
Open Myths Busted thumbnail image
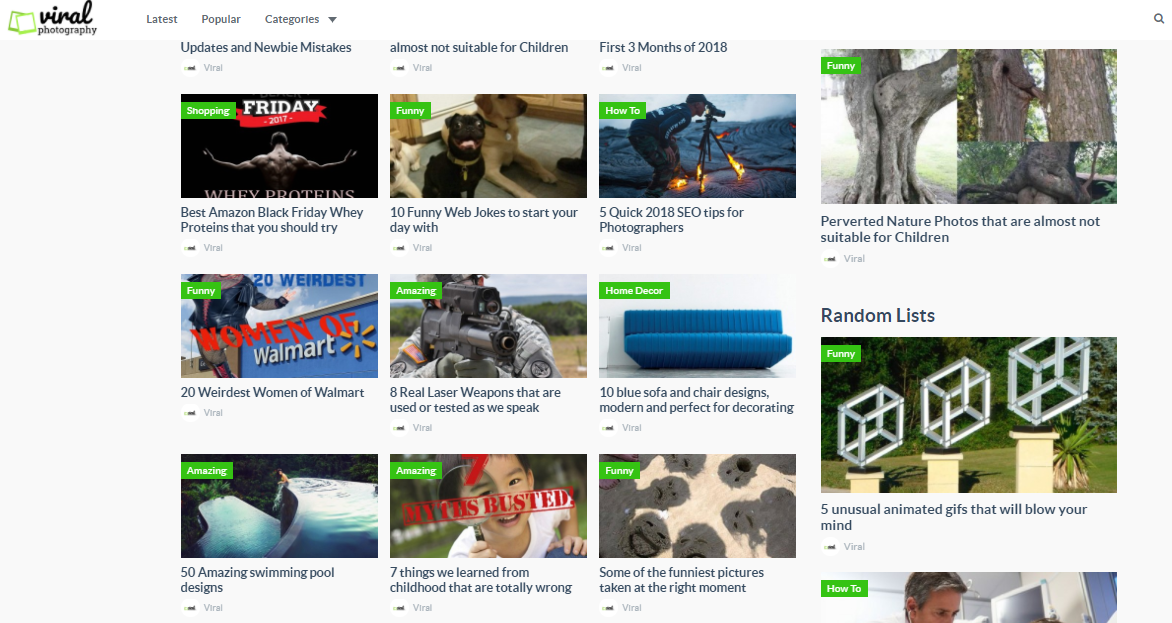pyautogui.click(x=488, y=506)
